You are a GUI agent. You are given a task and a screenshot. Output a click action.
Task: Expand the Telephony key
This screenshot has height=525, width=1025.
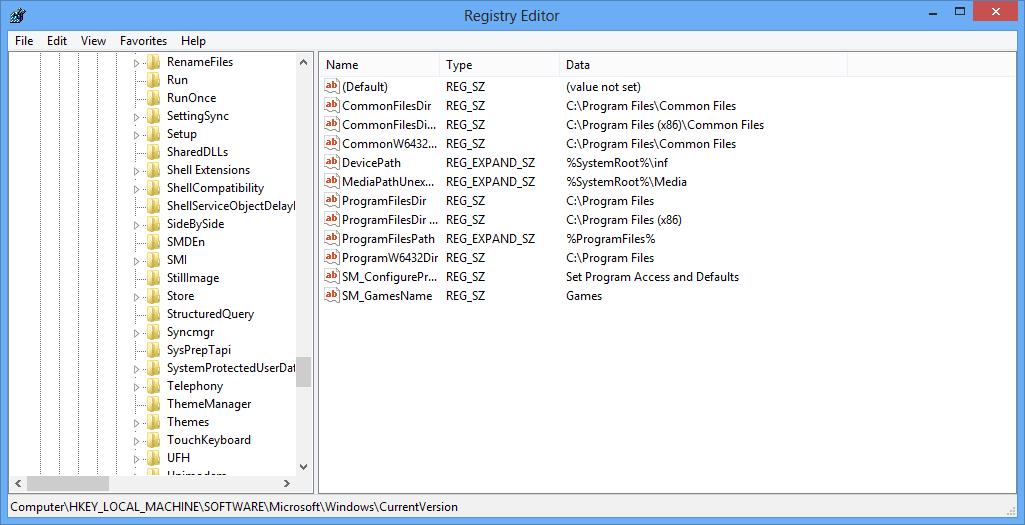137,386
